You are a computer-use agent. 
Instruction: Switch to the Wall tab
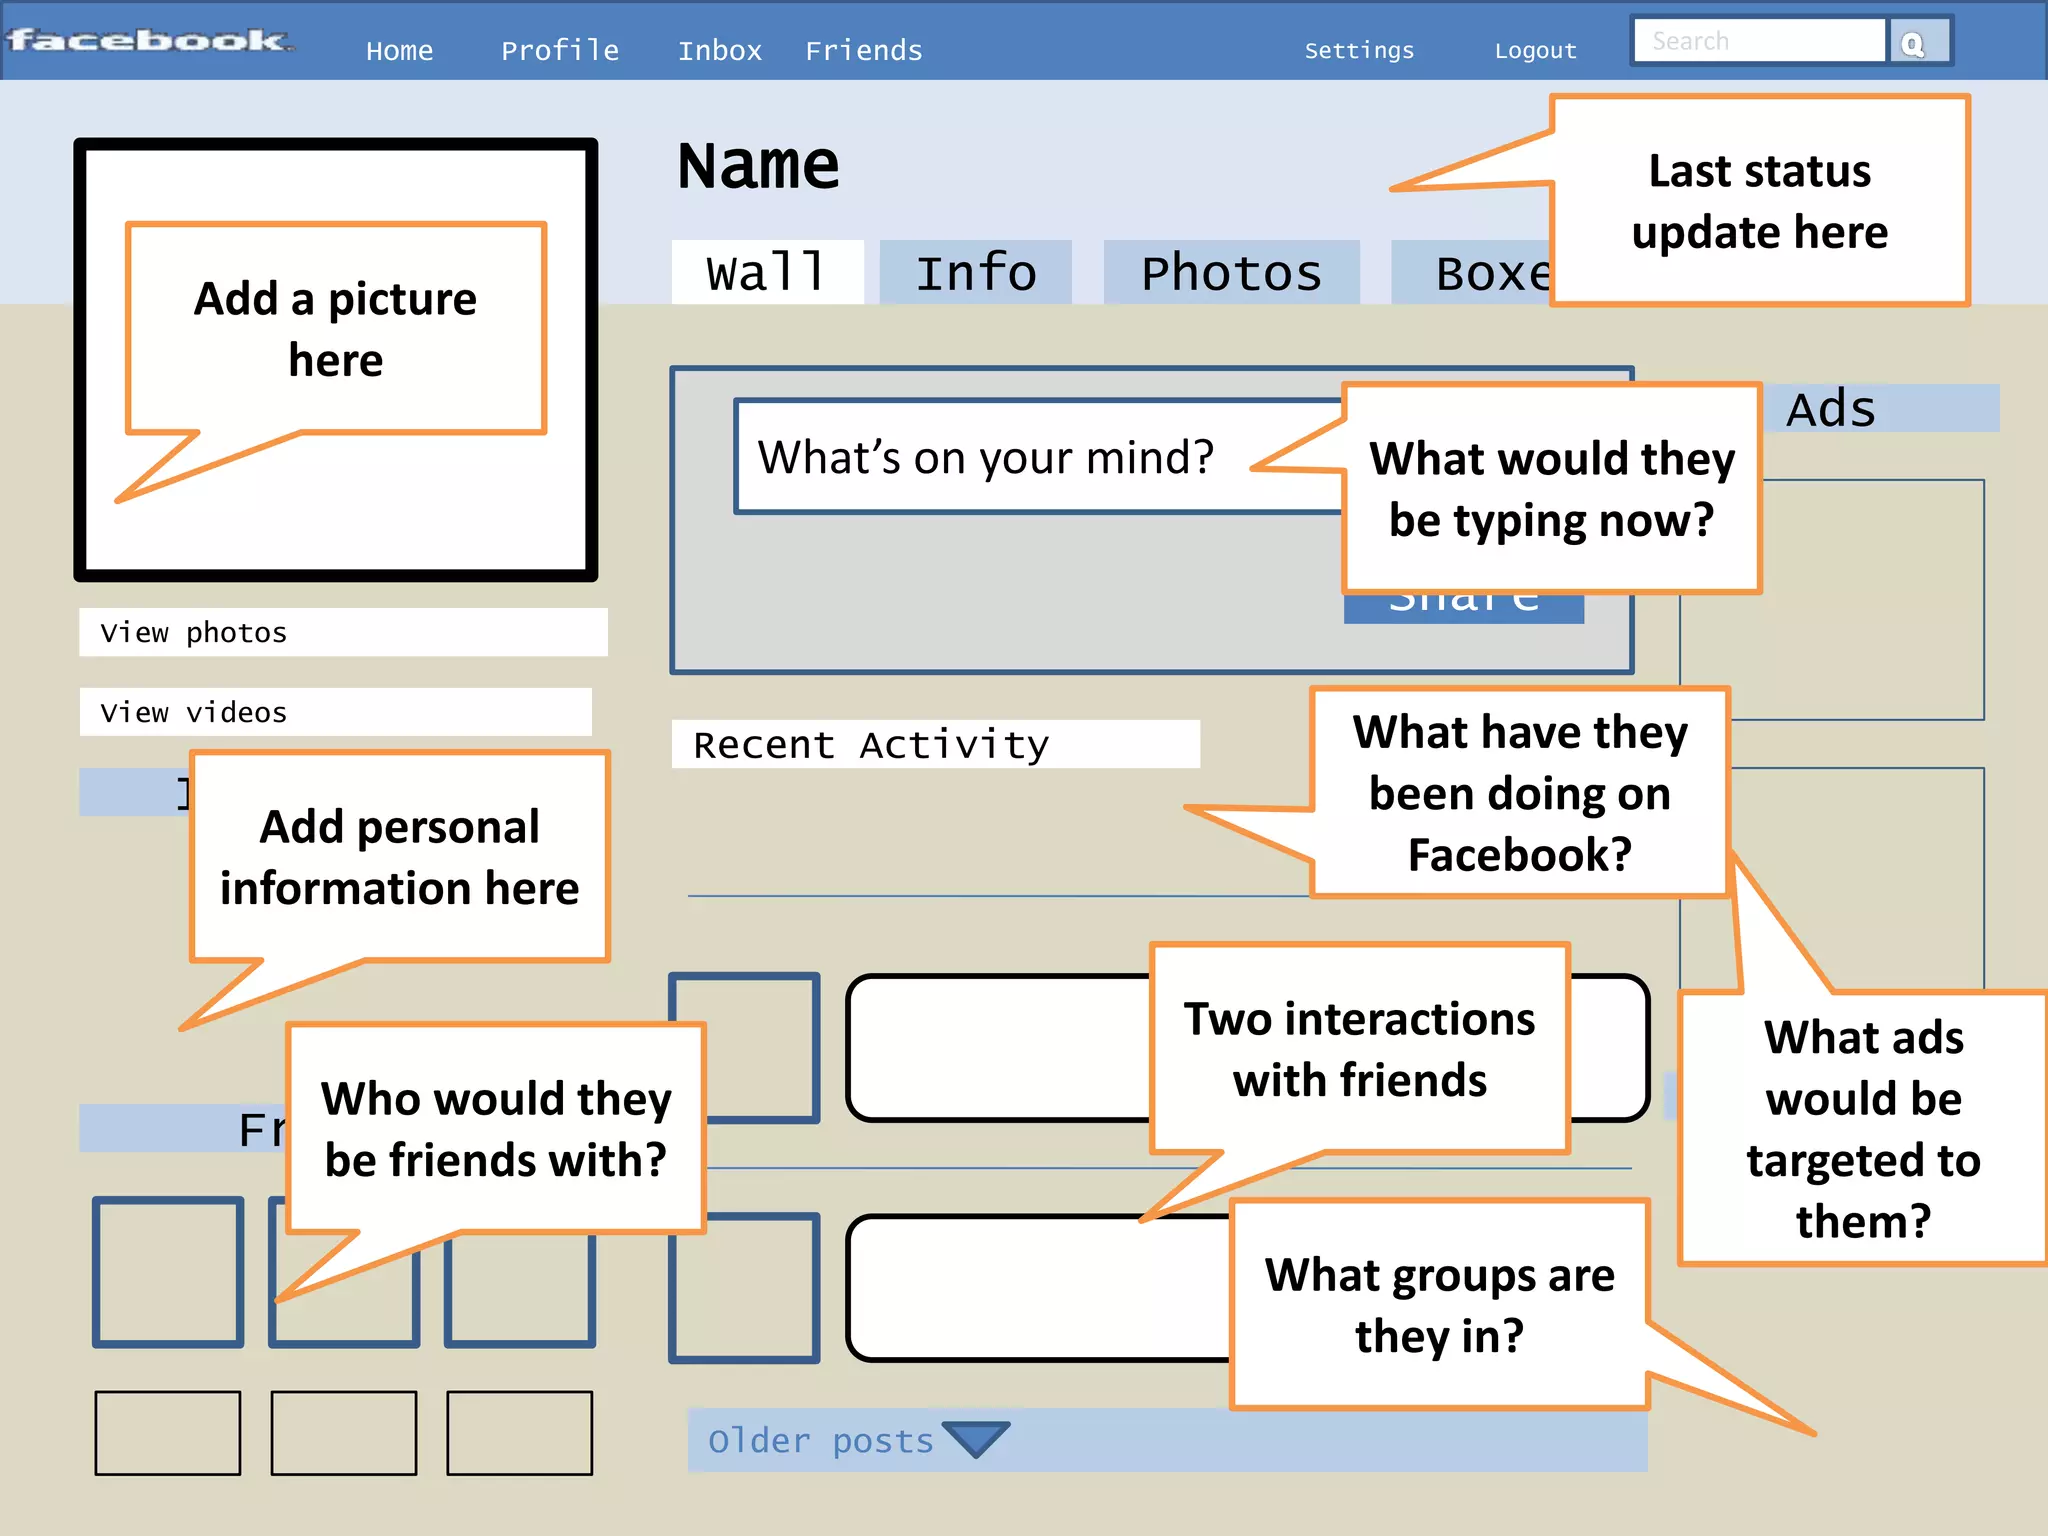point(767,273)
